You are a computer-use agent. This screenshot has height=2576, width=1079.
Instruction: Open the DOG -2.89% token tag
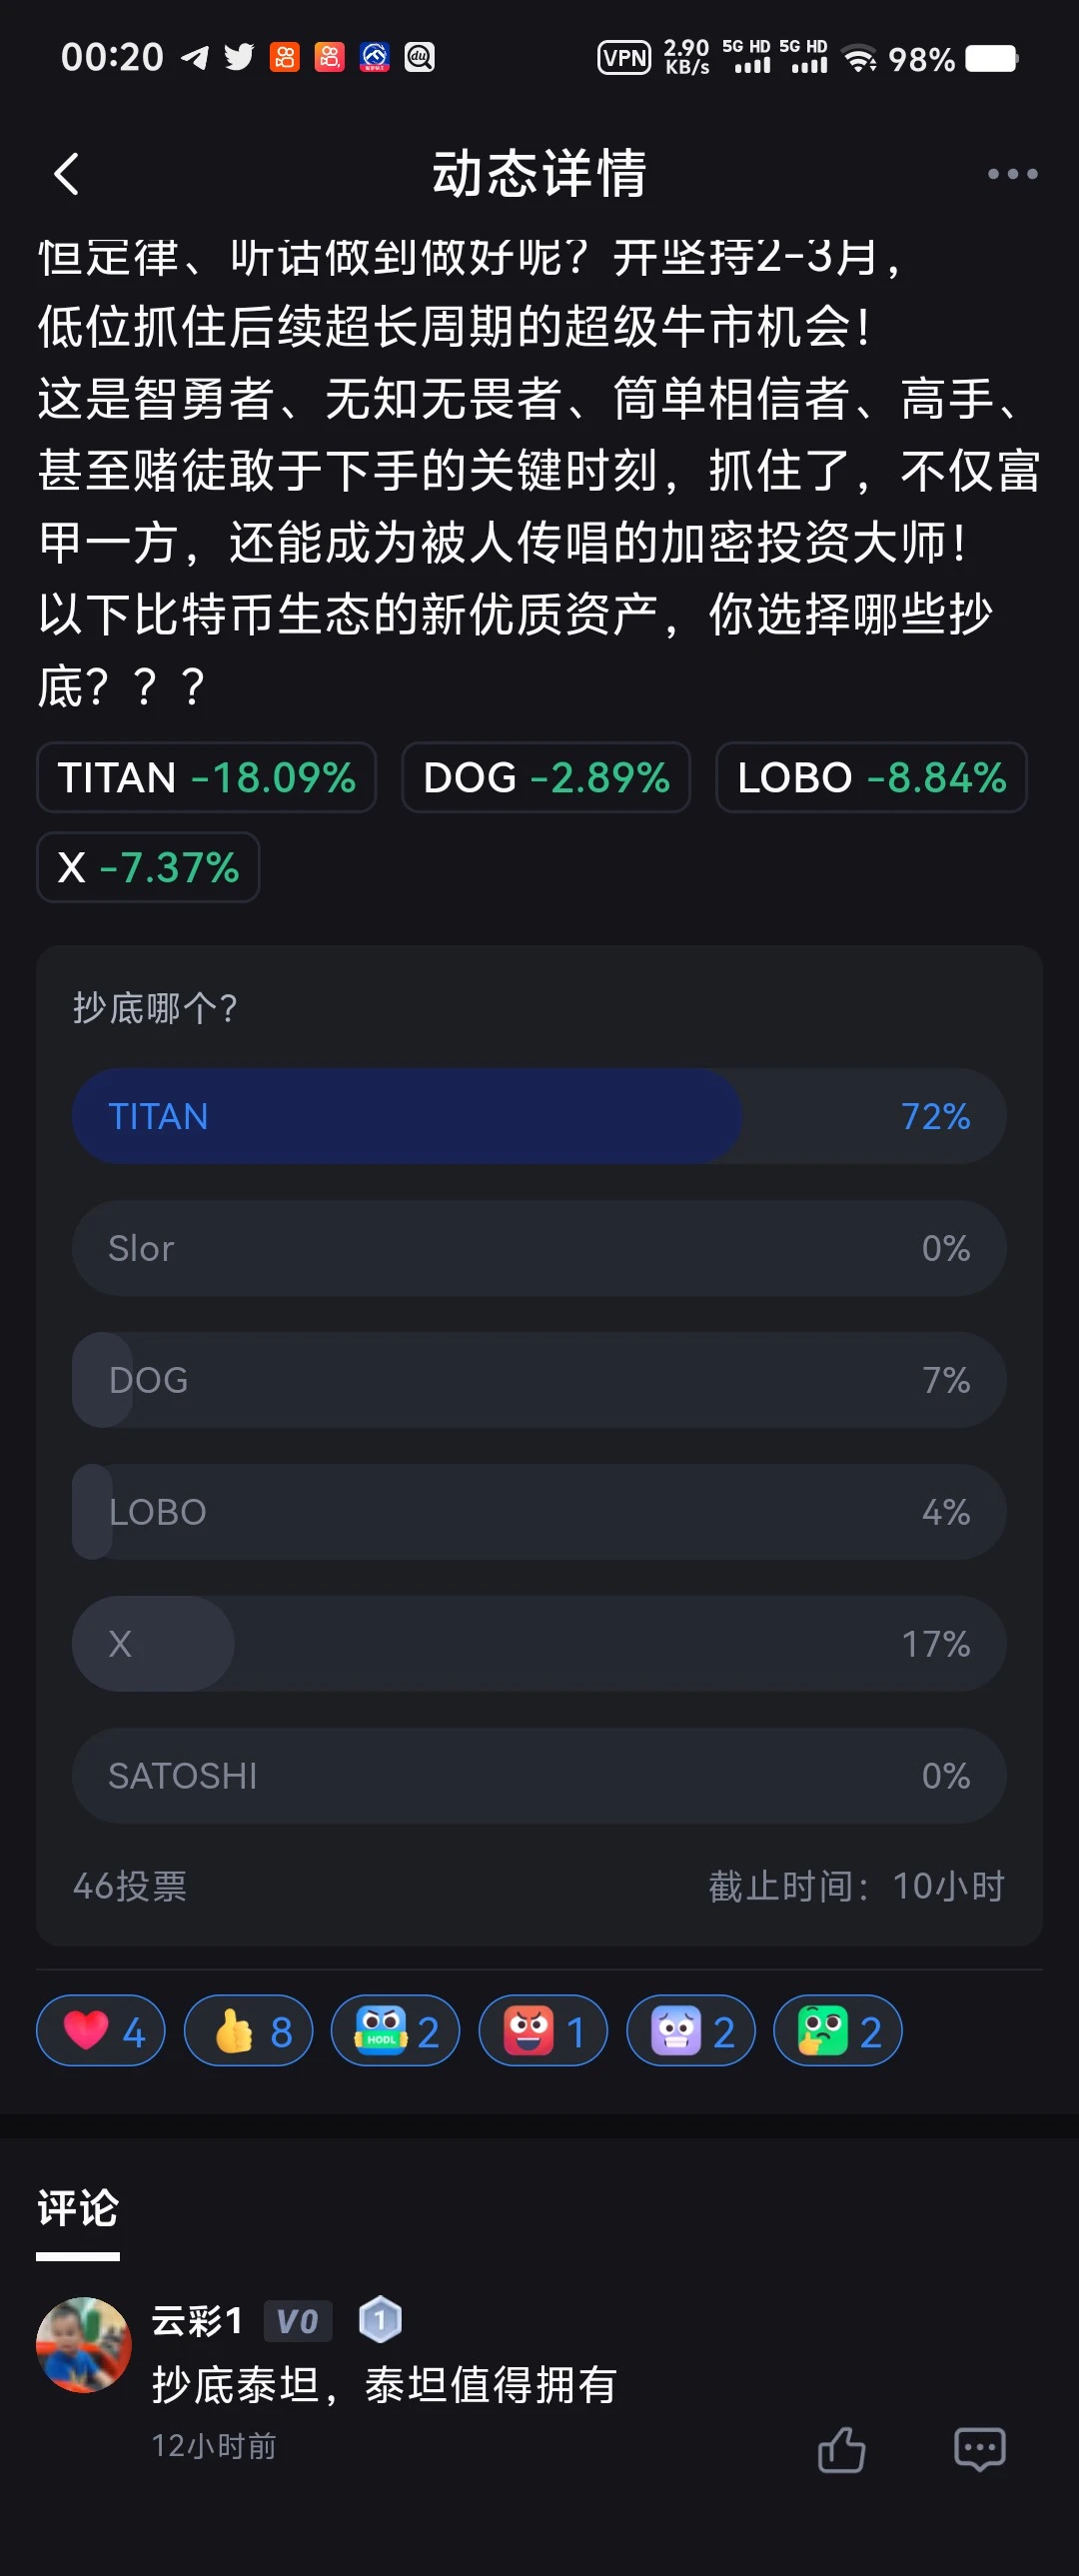click(x=546, y=778)
